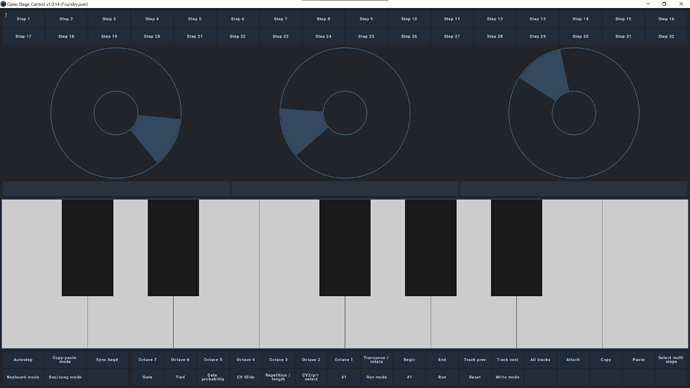
Task: Click the Reset button
Action: [x=474, y=377]
